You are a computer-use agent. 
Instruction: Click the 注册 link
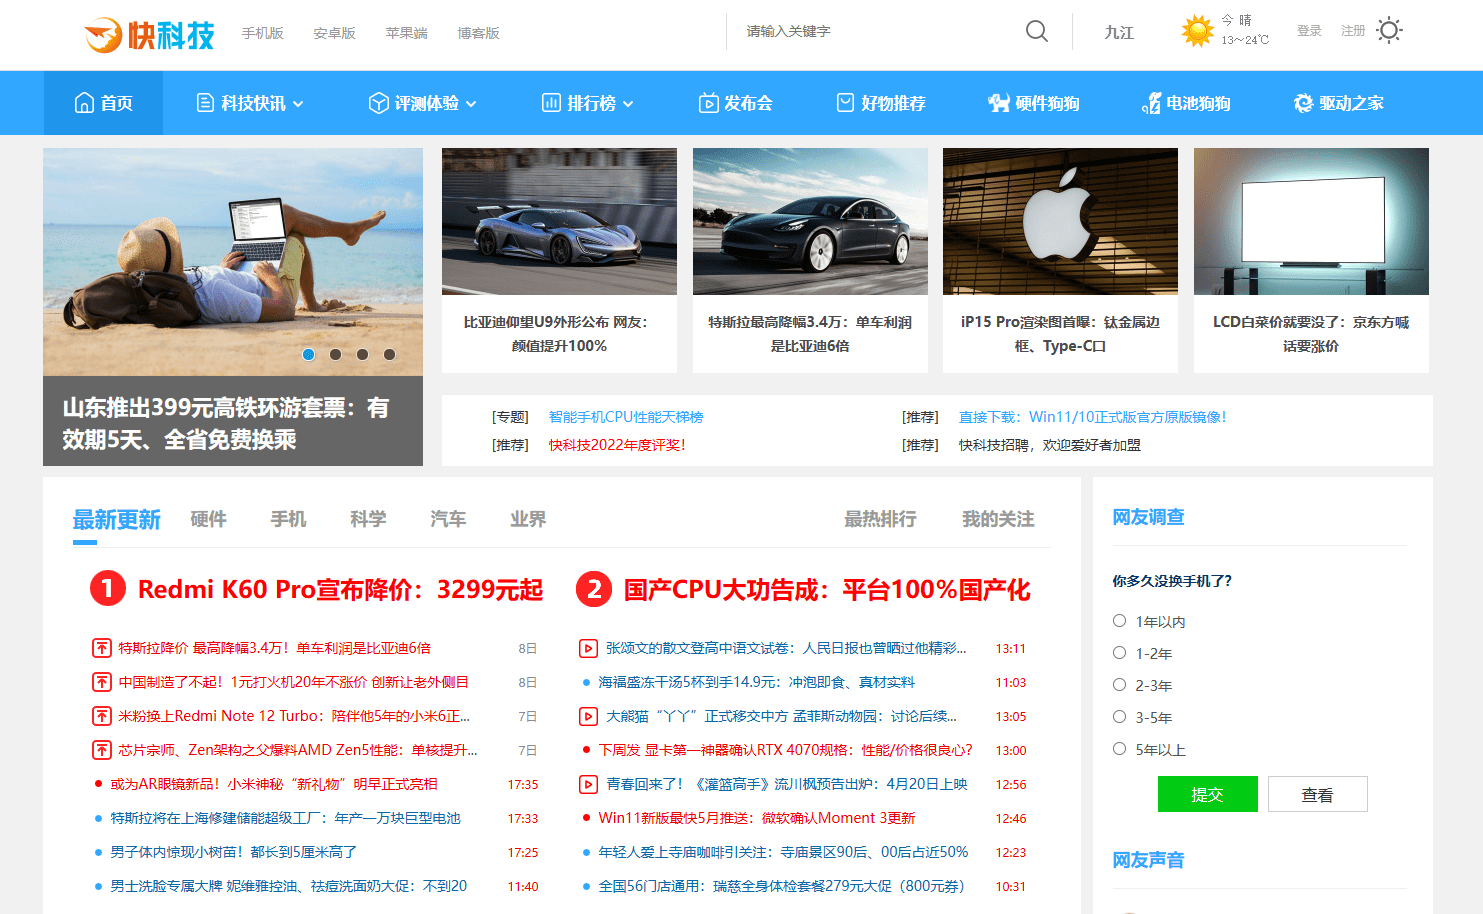(x=1353, y=31)
